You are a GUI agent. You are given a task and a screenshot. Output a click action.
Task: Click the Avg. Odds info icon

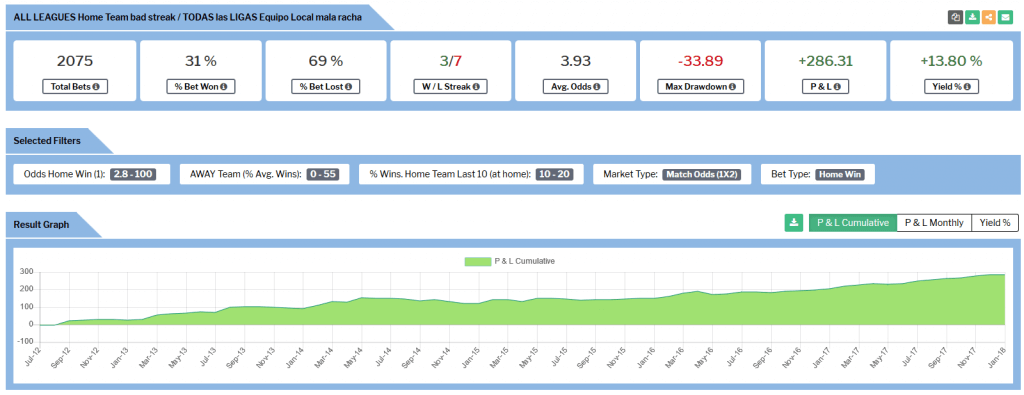click(x=597, y=87)
